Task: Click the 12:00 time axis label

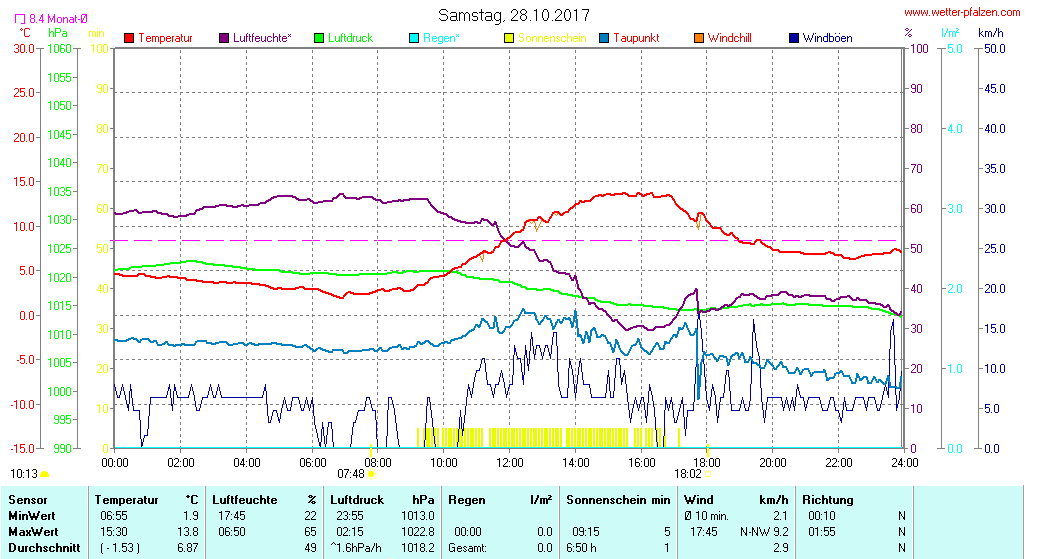Action: (509, 462)
